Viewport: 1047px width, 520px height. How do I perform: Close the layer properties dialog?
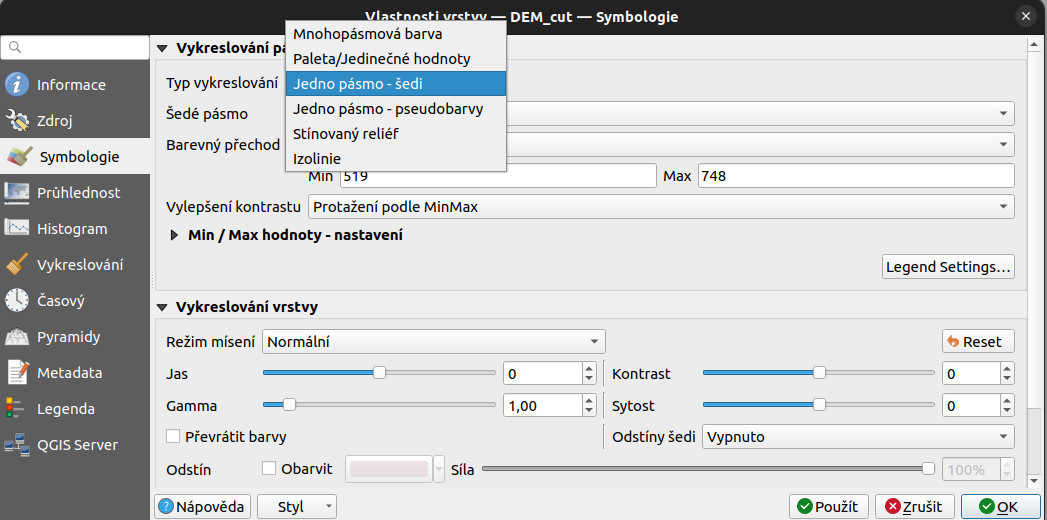(1024, 16)
